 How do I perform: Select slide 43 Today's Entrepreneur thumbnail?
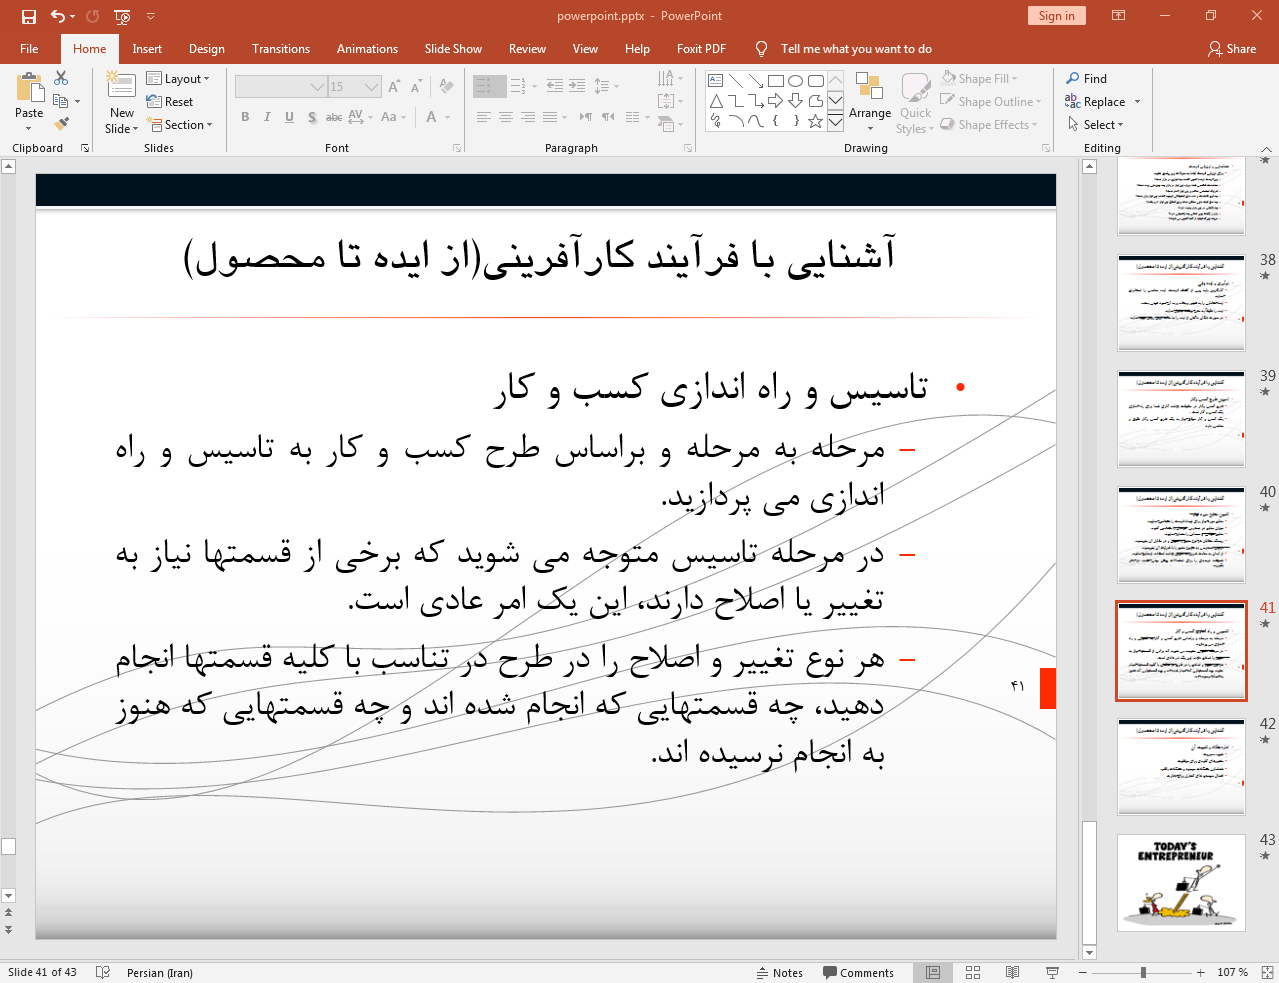[1182, 882]
